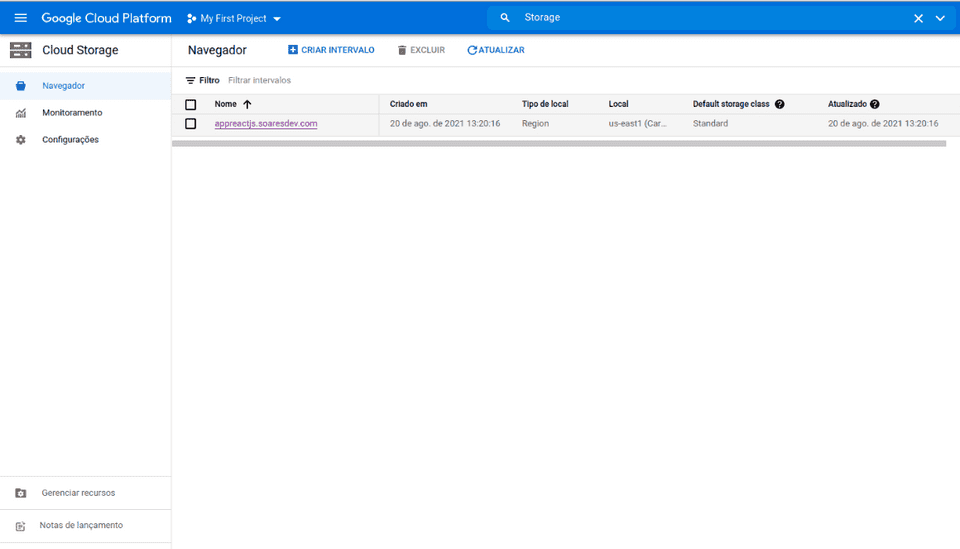Go to Monitoramento in the sidebar

71,113
